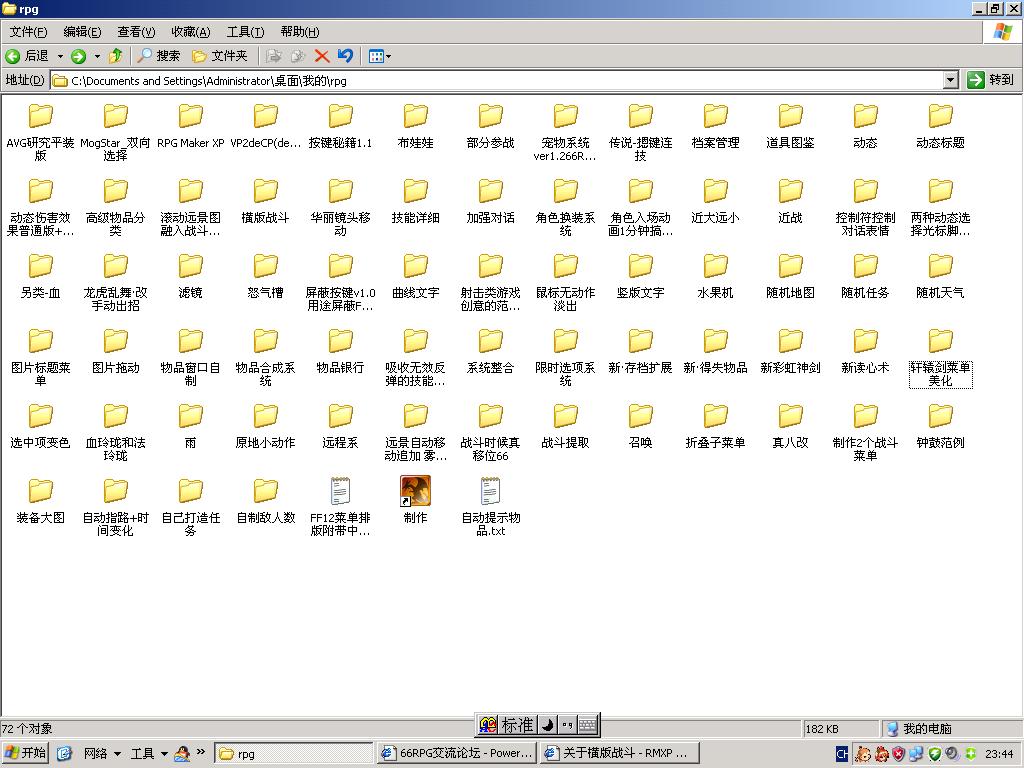Viewport: 1024px width, 768px height.
Task: Click the Go (转到) button
Action: (991, 80)
